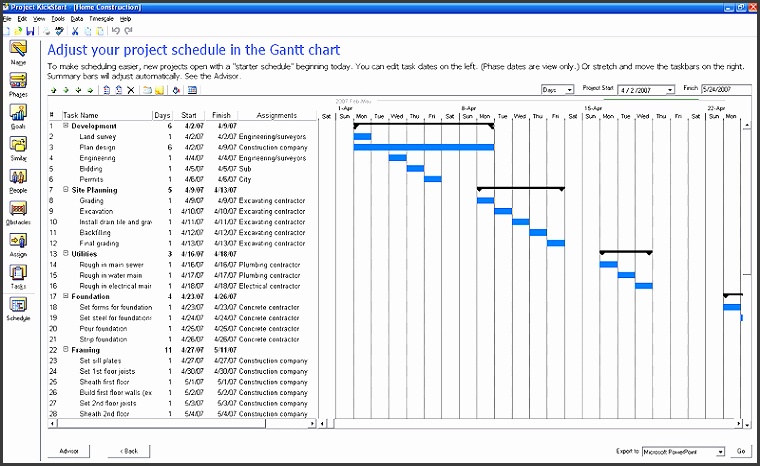Select the Set sill plates task
This screenshot has width=760, height=466.
pyautogui.click(x=100, y=361)
